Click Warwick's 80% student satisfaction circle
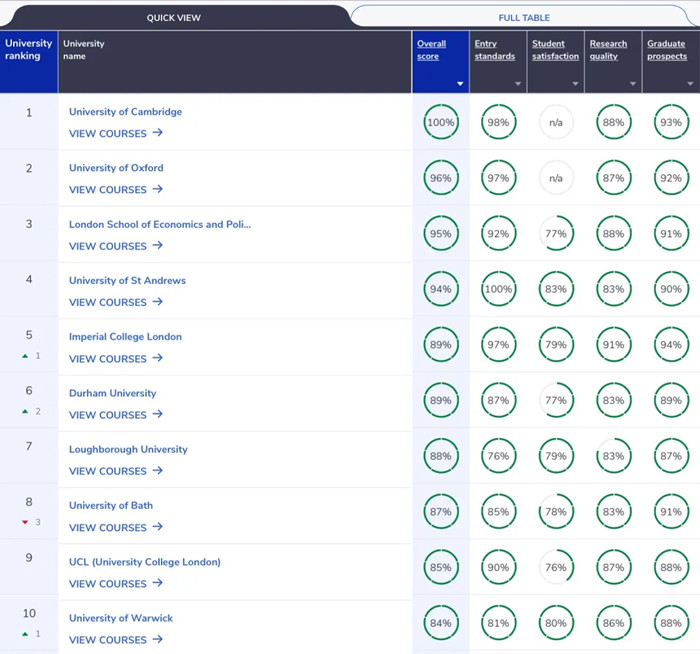This screenshot has width=700, height=654. pos(556,623)
